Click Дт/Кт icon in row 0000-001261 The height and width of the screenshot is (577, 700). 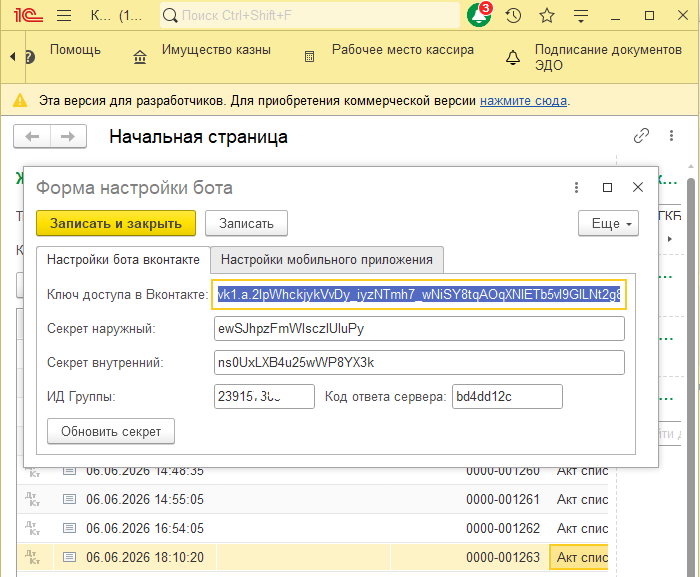click(33, 499)
